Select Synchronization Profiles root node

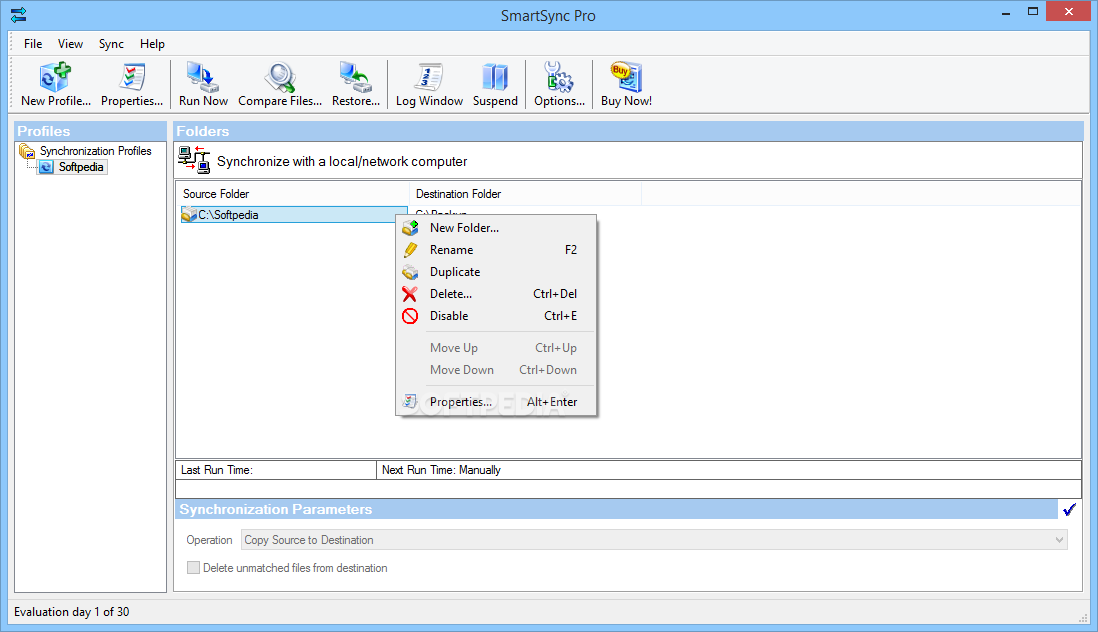click(x=95, y=150)
